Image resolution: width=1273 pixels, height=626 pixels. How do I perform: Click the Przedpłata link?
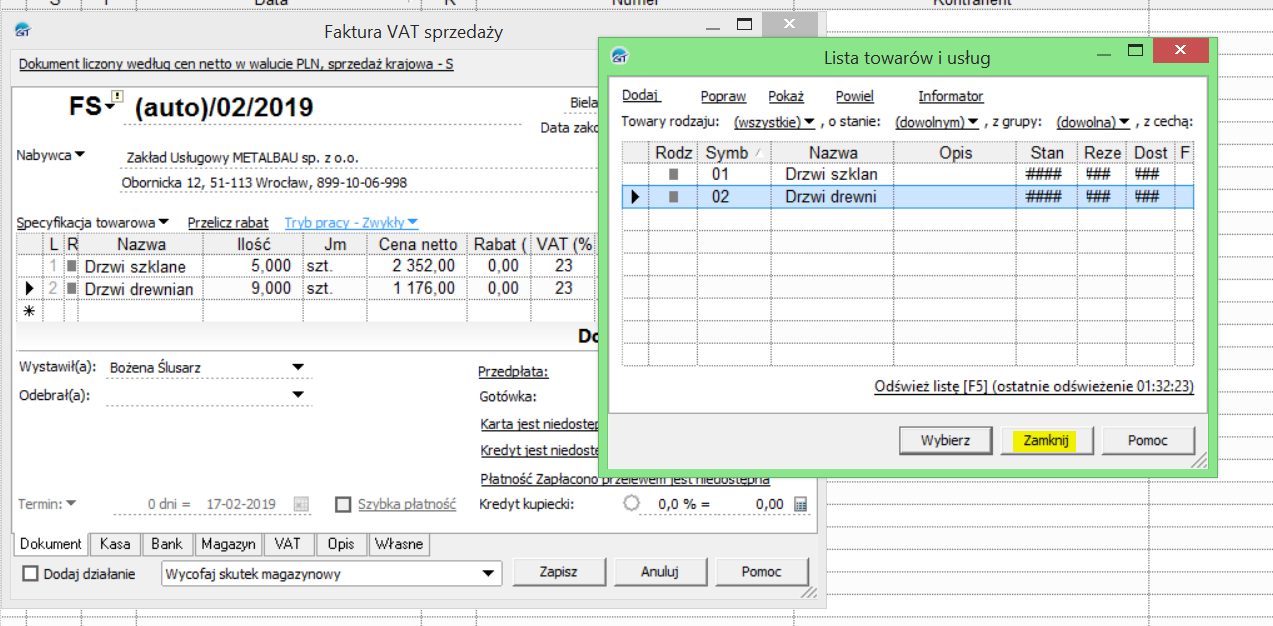pyautogui.click(x=514, y=371)
